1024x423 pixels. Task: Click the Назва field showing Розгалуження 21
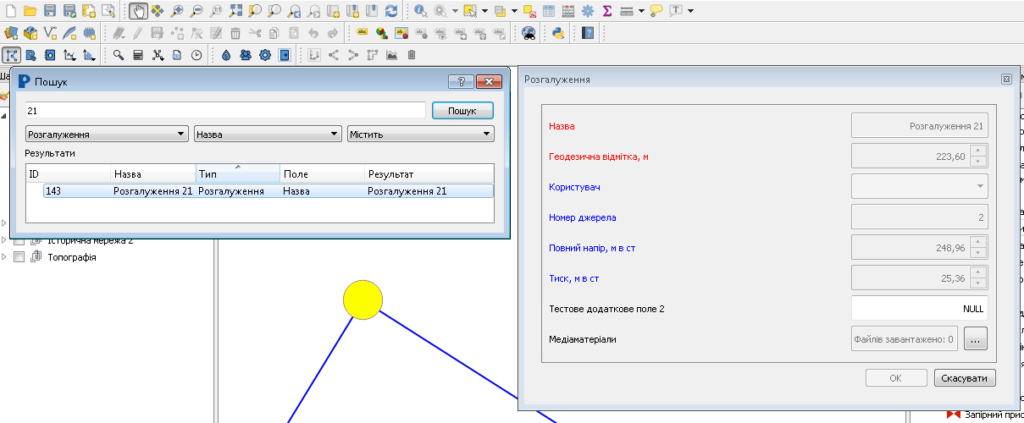(920, 125)
